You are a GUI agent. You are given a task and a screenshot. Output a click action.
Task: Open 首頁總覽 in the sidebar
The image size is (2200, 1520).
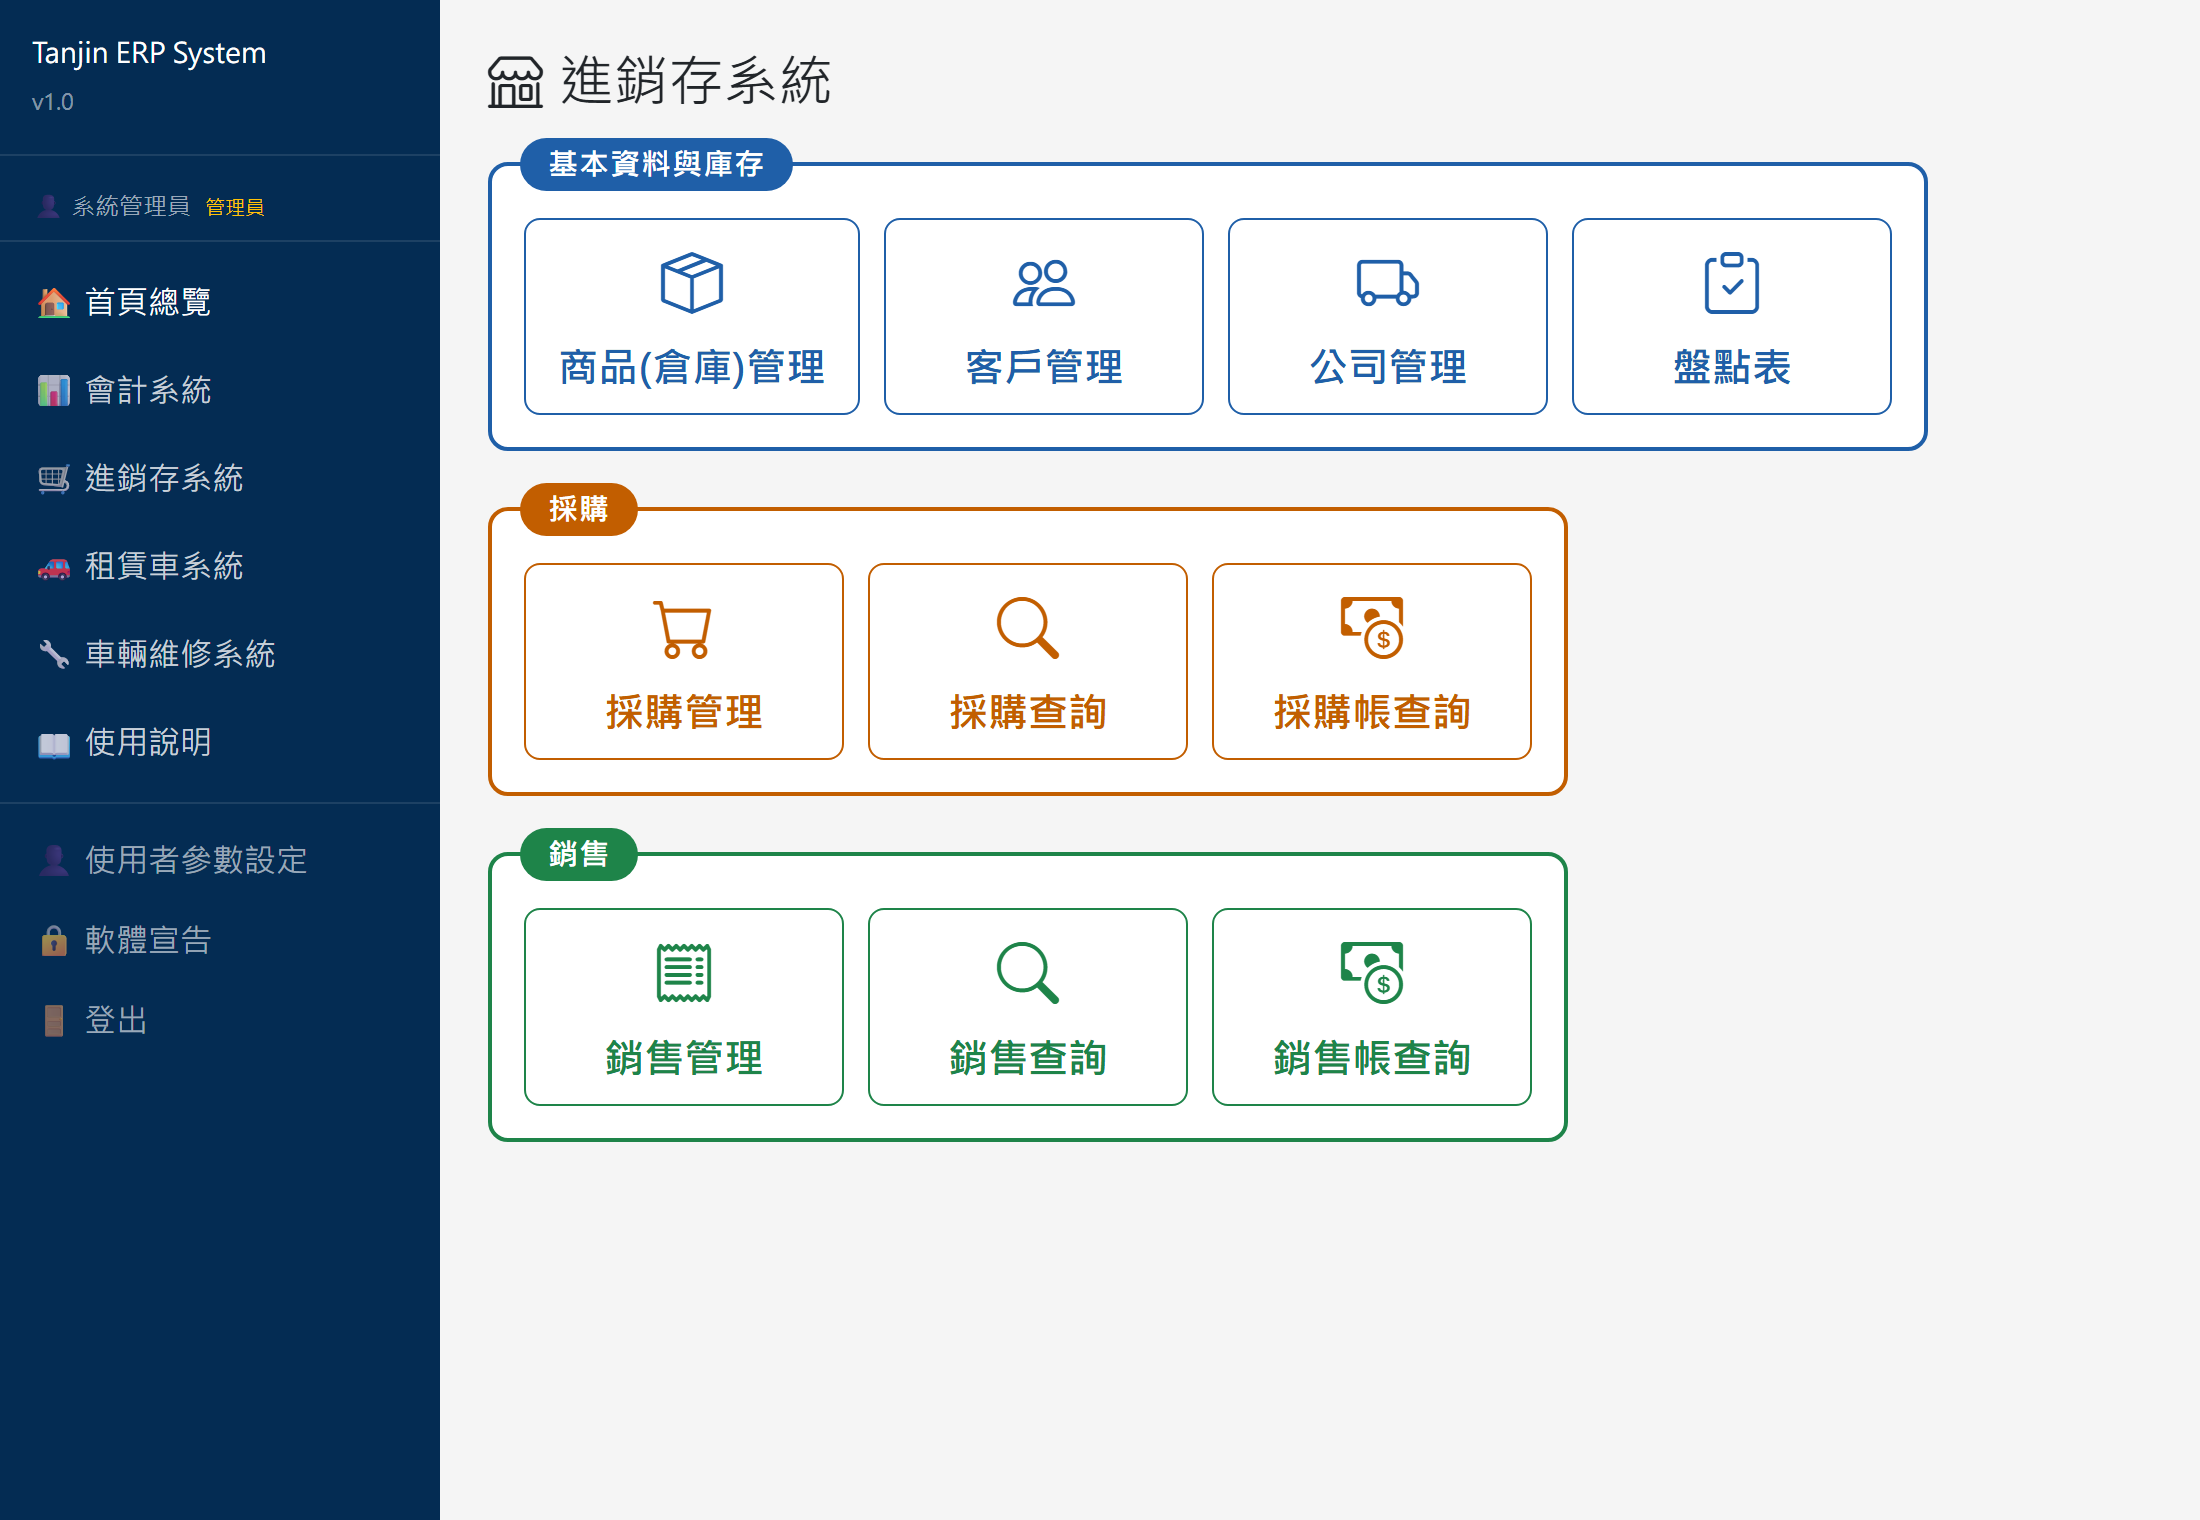(220, 302)
